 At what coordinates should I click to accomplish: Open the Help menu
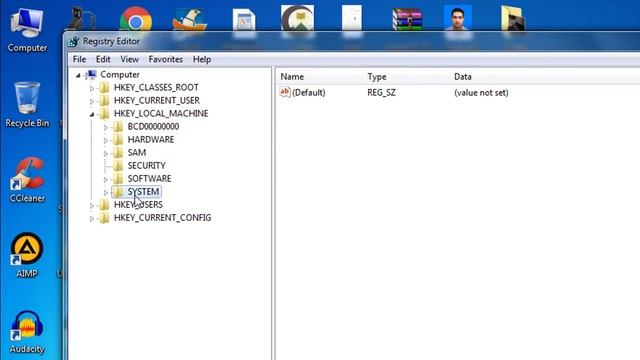coord(202,59)
